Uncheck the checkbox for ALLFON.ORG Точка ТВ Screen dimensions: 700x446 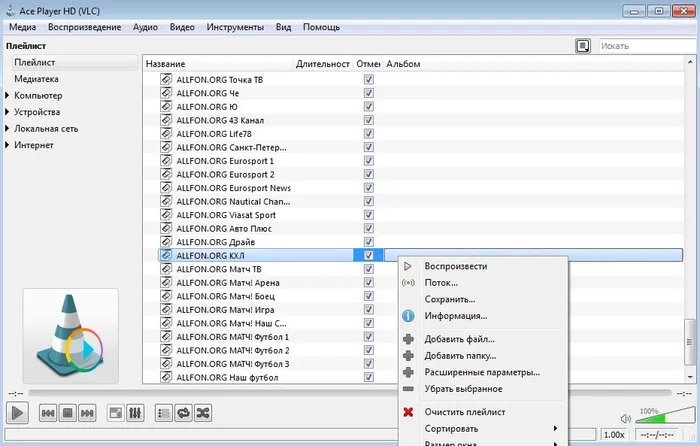368,79
